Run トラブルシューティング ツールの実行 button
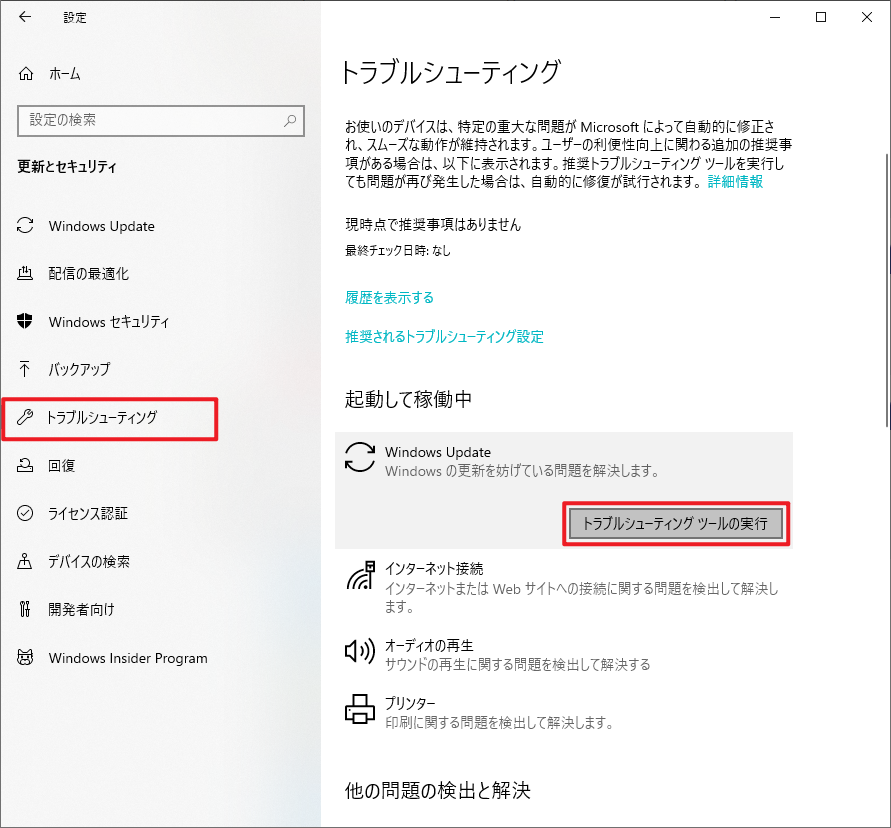The height and width of the screenshot is (828, 891). pos(676,523)
